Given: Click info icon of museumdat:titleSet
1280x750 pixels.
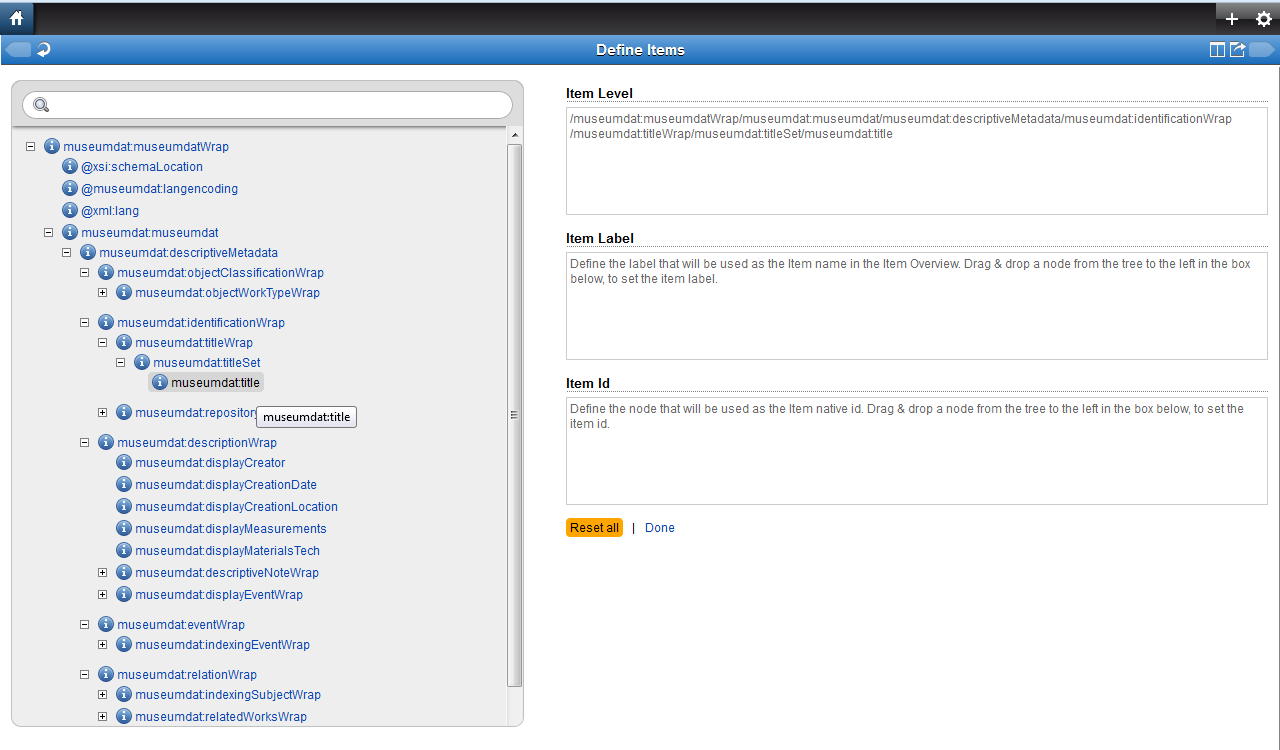Looking at the screenshot, I should click(x=142, y=362).
